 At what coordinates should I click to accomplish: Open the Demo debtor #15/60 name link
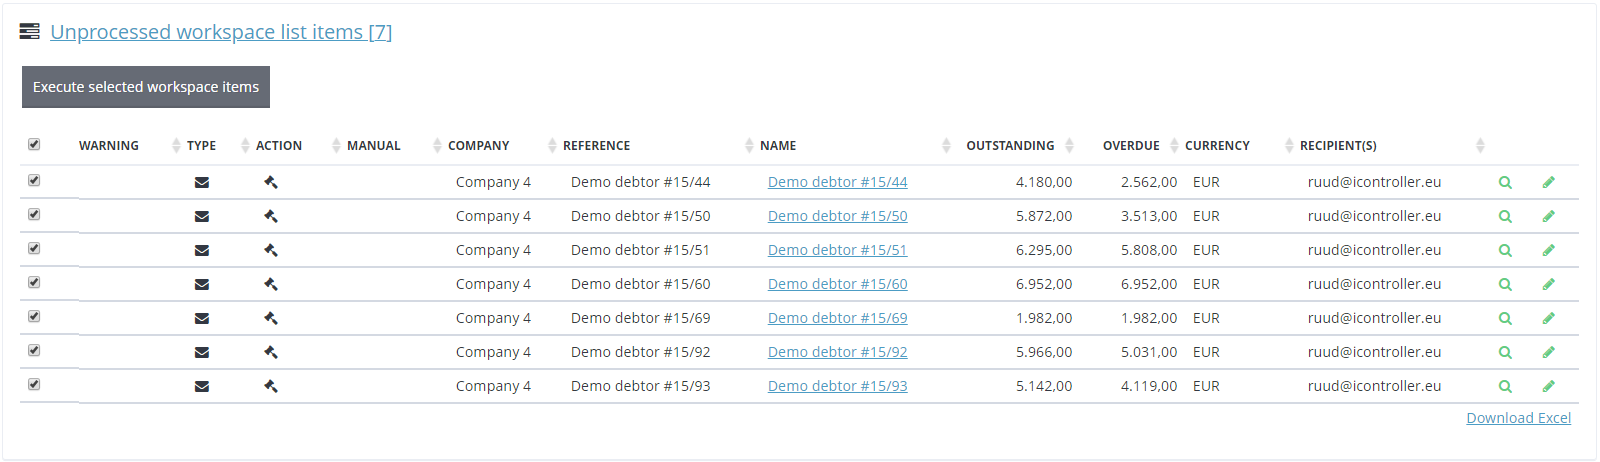pyautogui.click(x=838, y=284)
